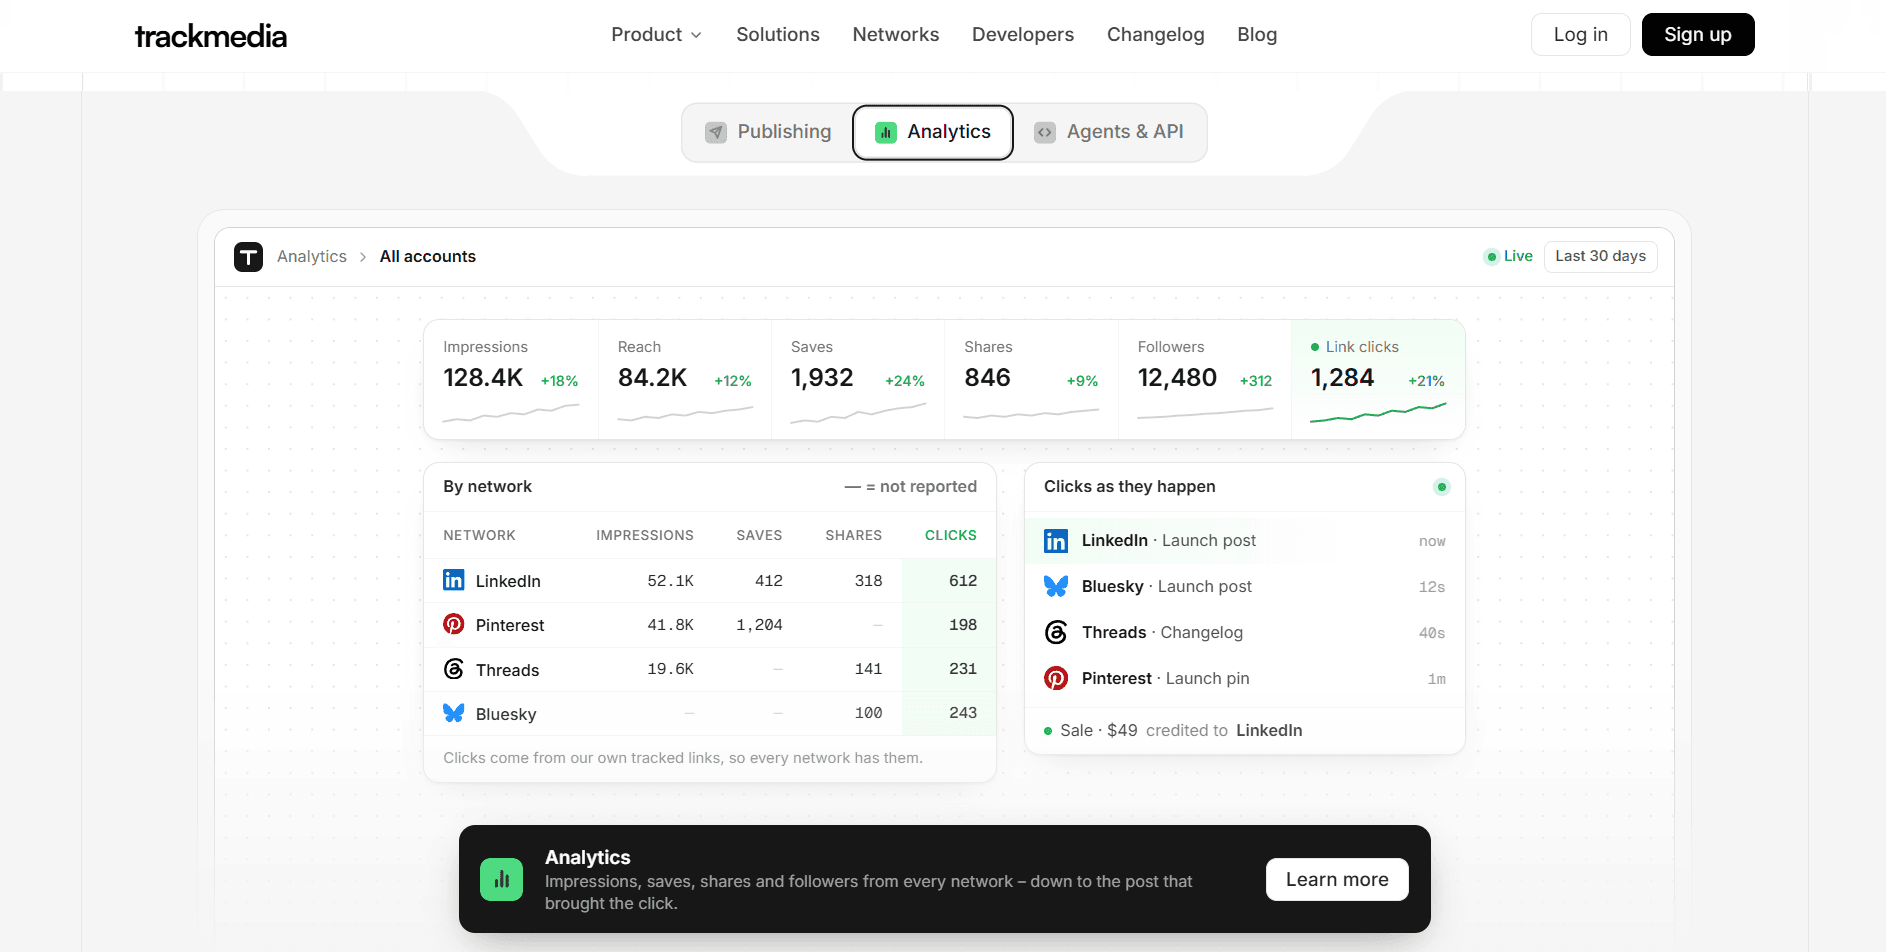
Task: Click the green Analytics icon in dark banner
Action: (x=501, y=879)
